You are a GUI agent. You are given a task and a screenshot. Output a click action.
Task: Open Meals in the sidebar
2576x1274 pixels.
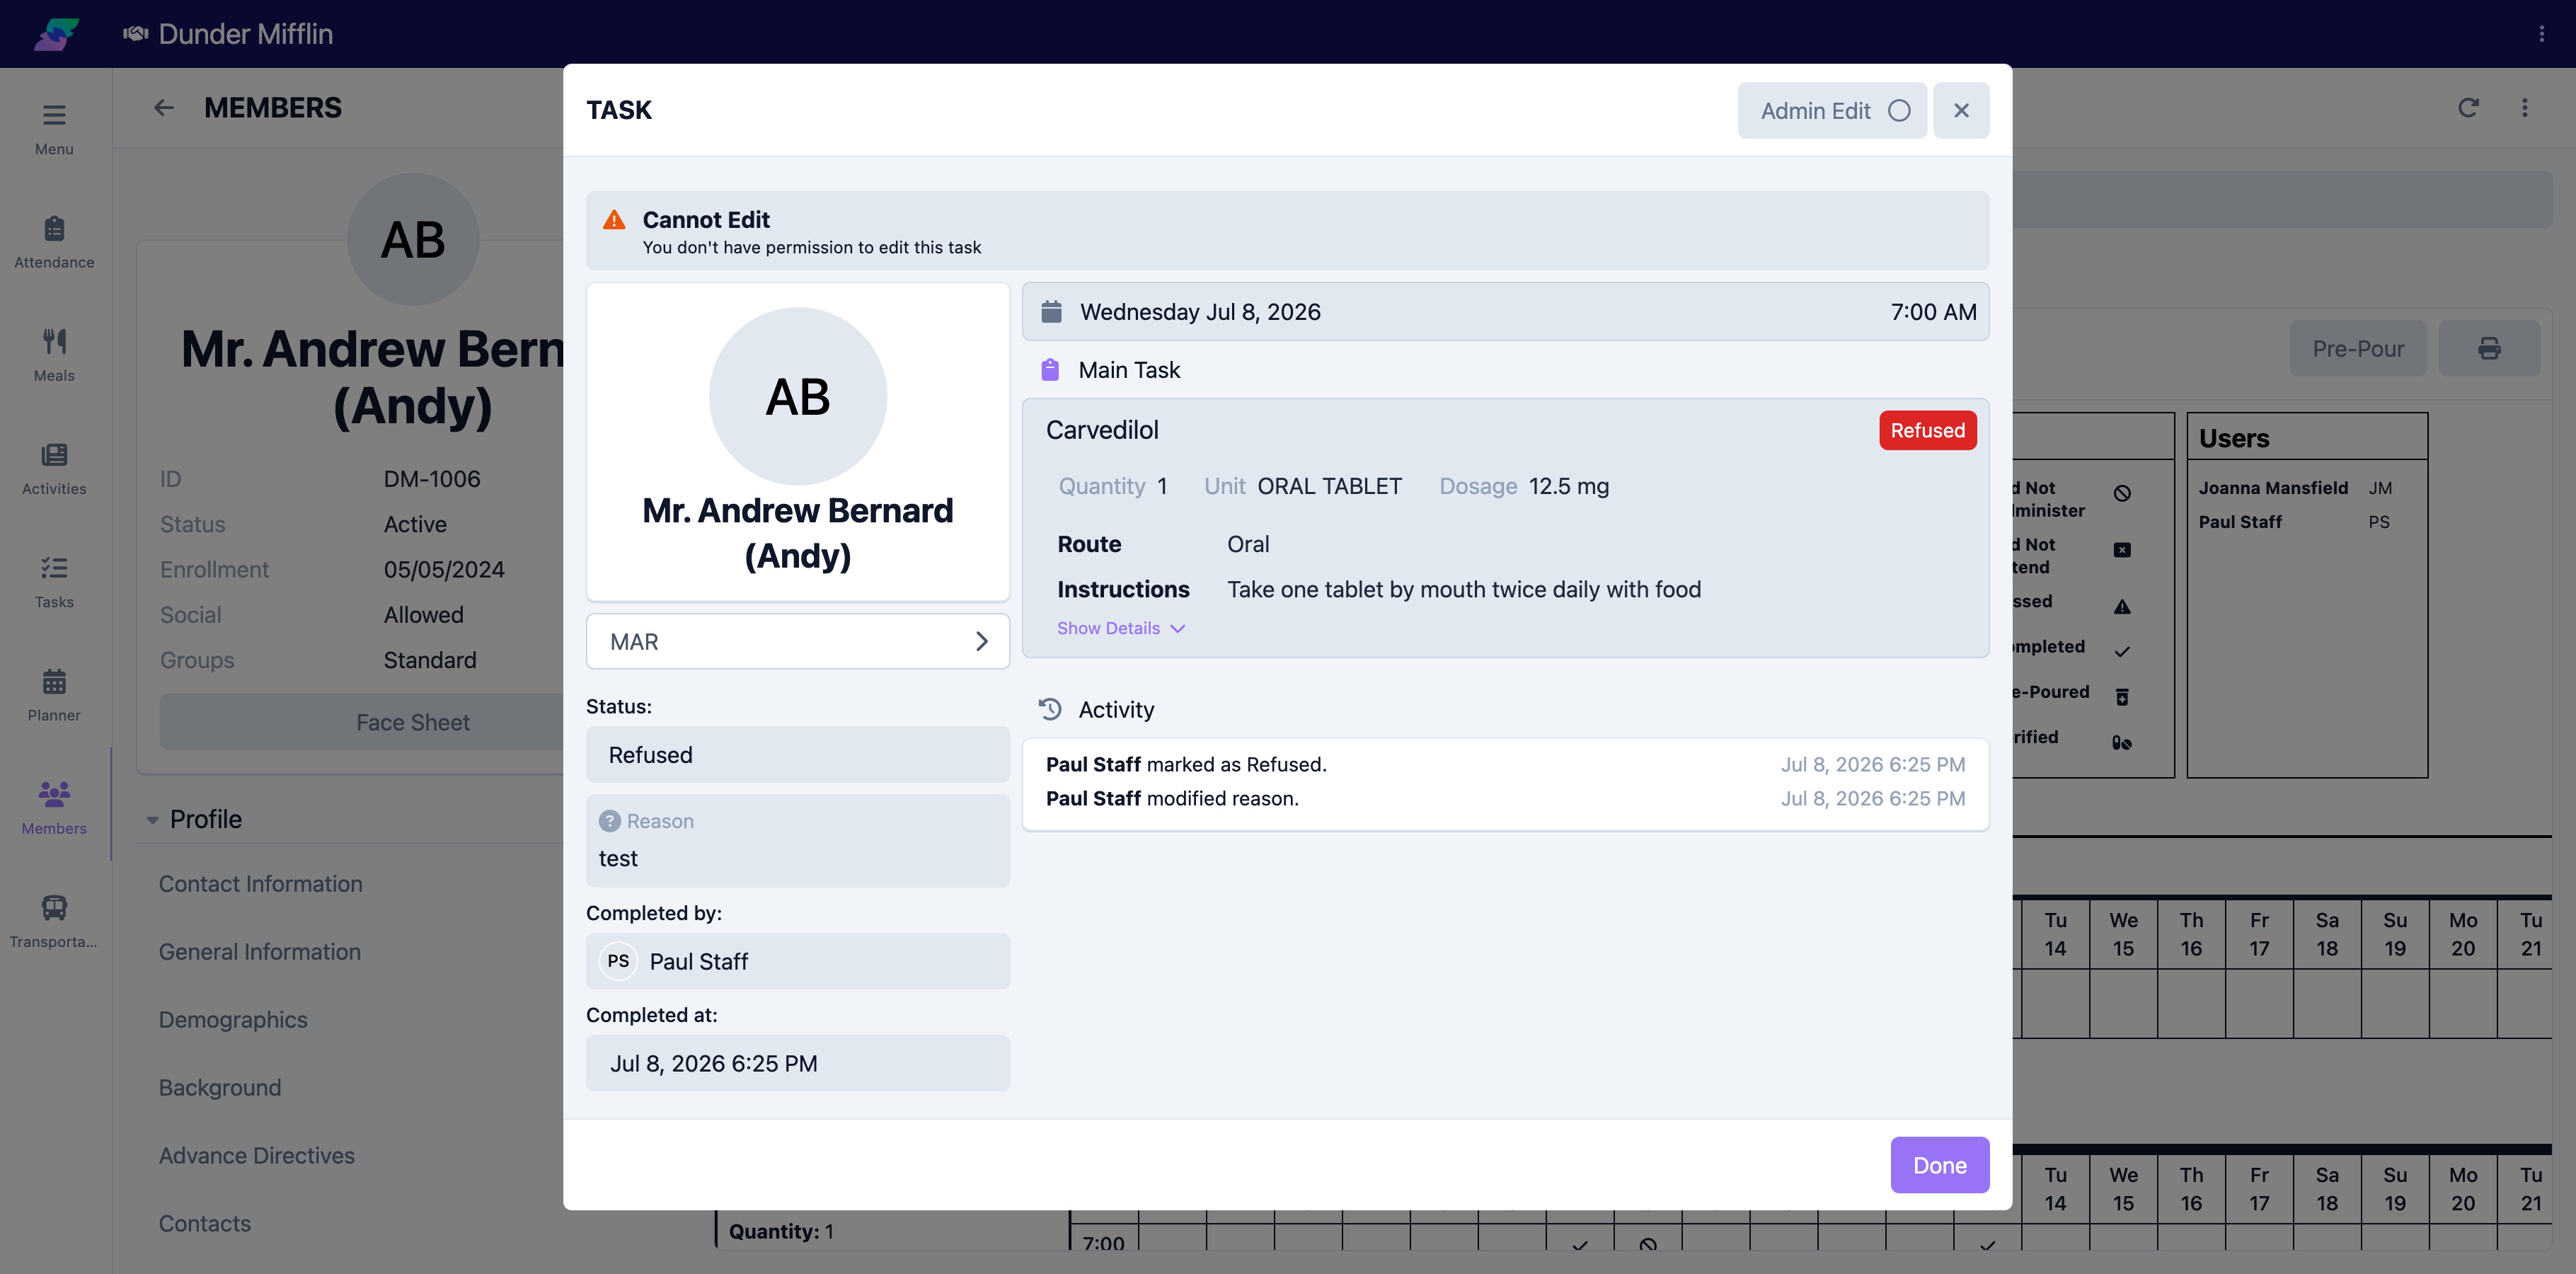(x=54, y=356)
